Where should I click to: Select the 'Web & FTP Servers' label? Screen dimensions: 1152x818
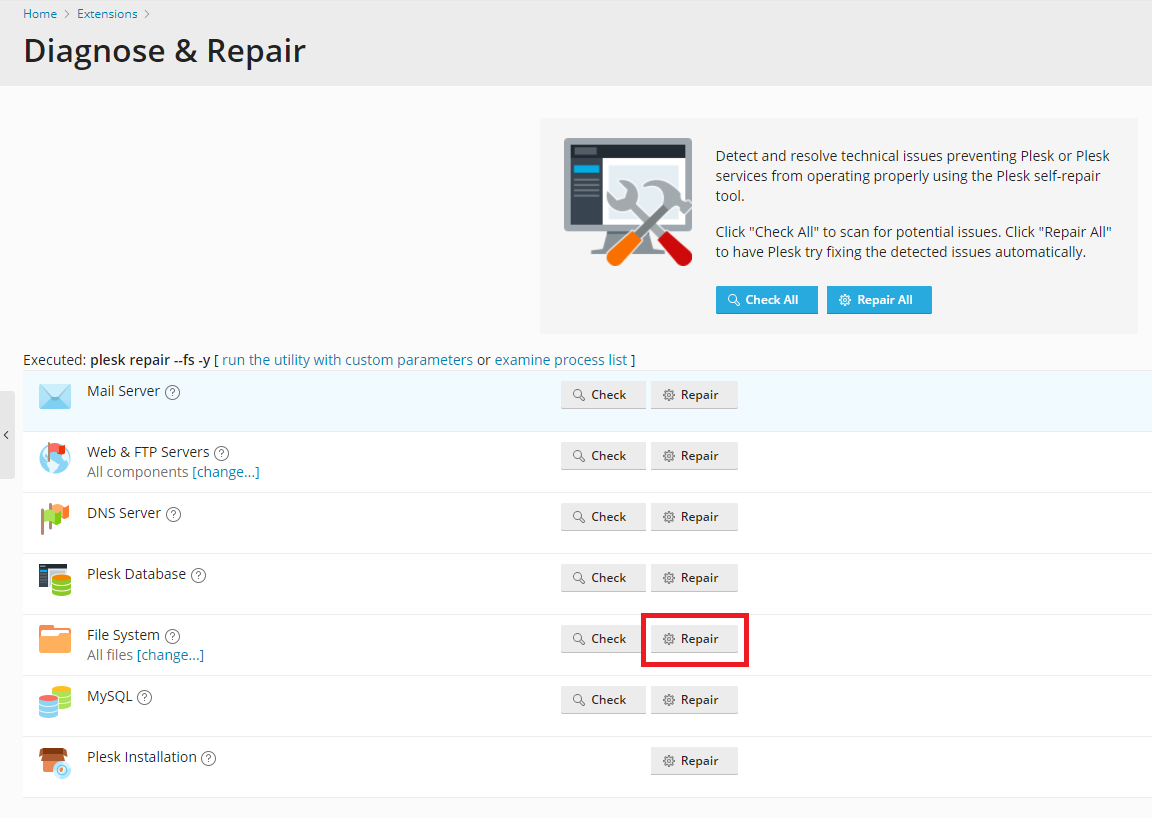point(148,452)
